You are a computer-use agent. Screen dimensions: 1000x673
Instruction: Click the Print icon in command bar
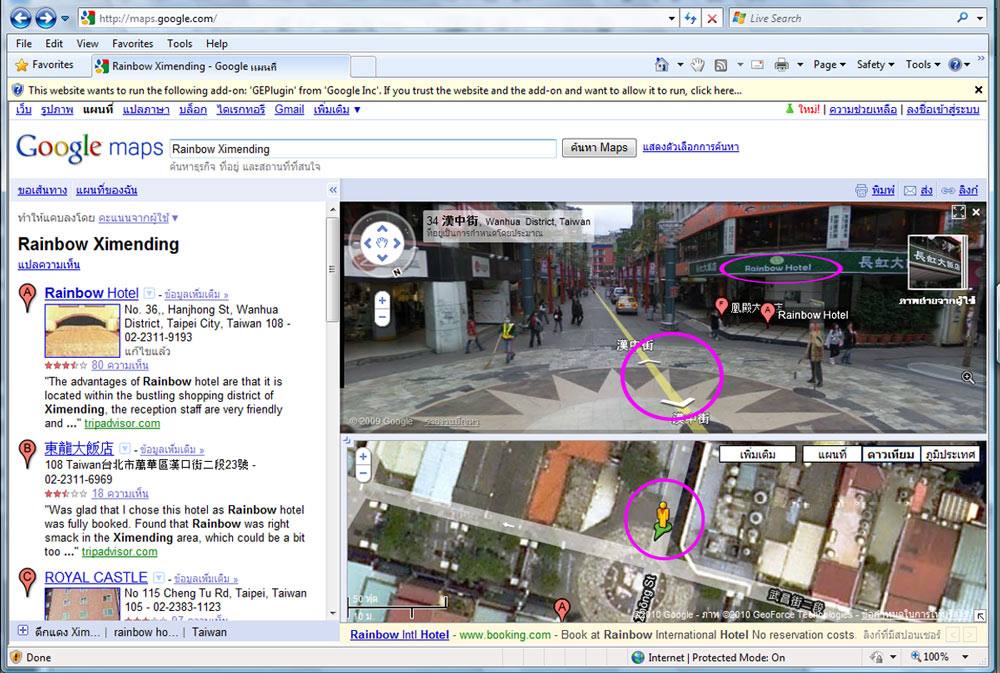point(781,64)
